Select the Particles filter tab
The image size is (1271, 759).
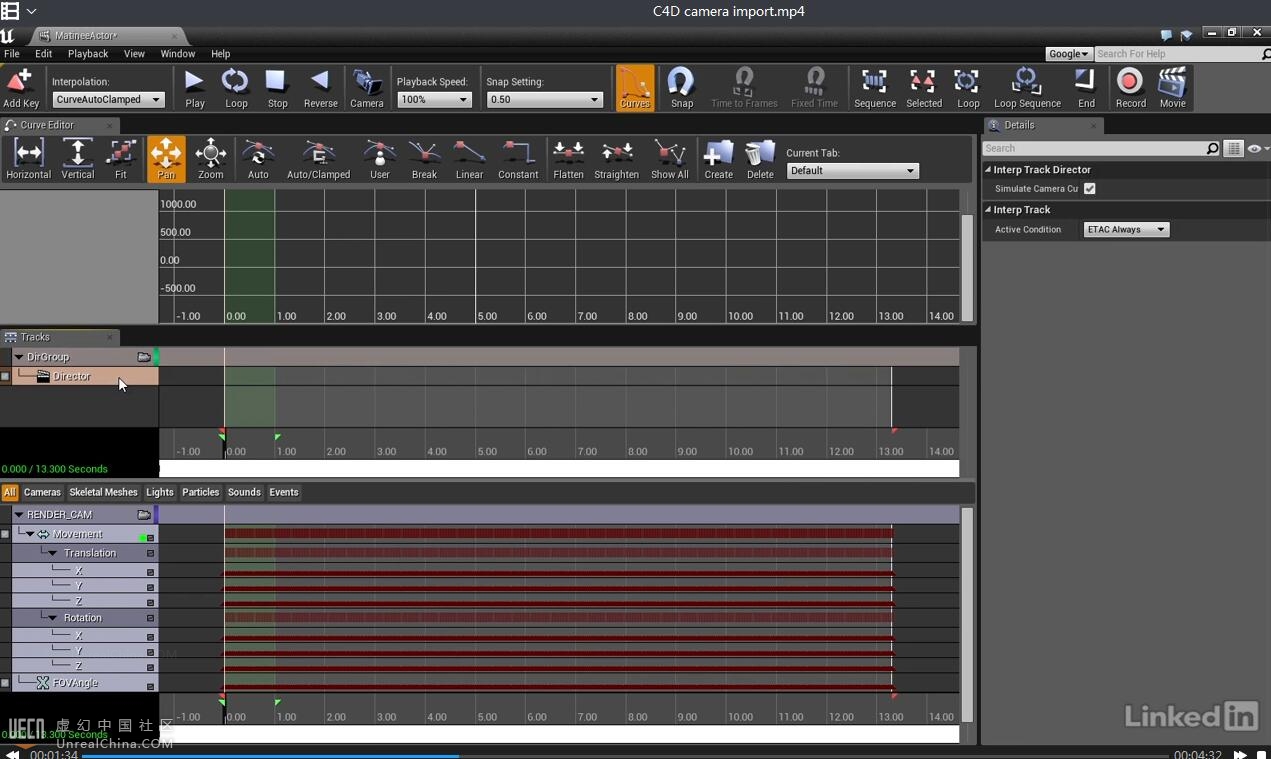(x=200, y=492)
